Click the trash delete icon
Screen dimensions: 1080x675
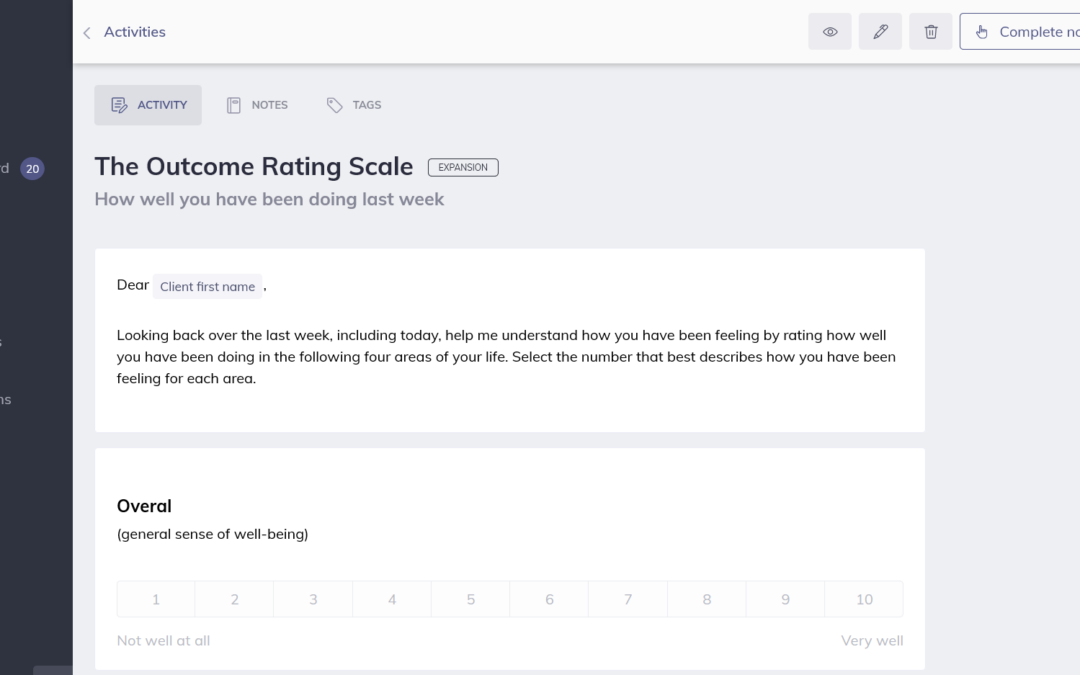[931, 32]
